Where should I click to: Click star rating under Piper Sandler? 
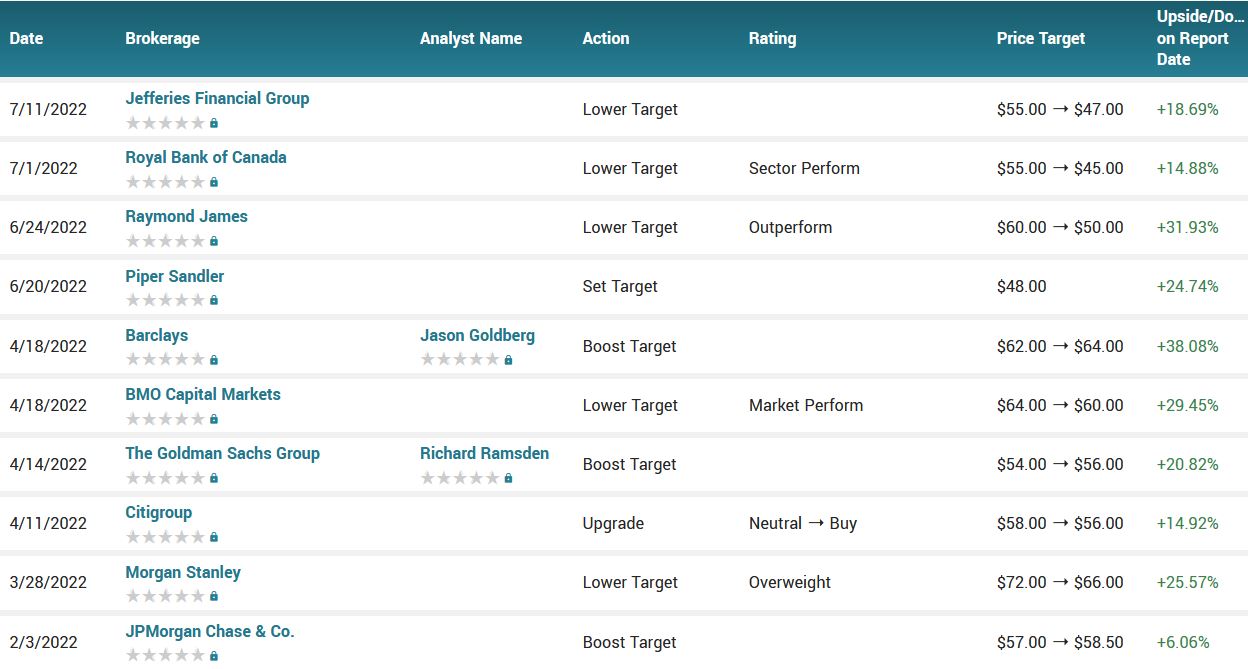click(x=165, y=300)
